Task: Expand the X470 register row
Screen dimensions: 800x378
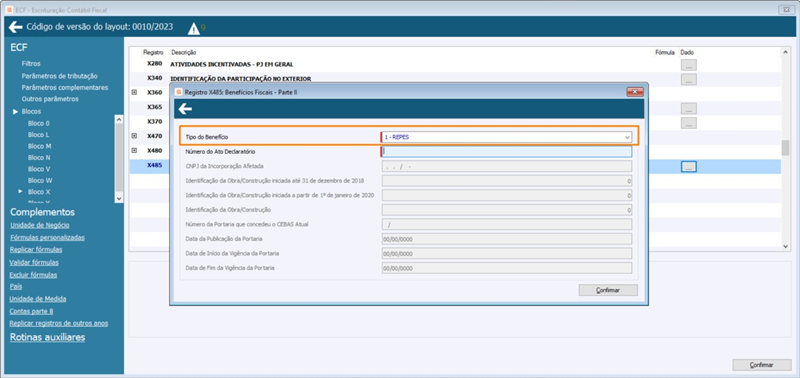Action: (x=134, y=136)
